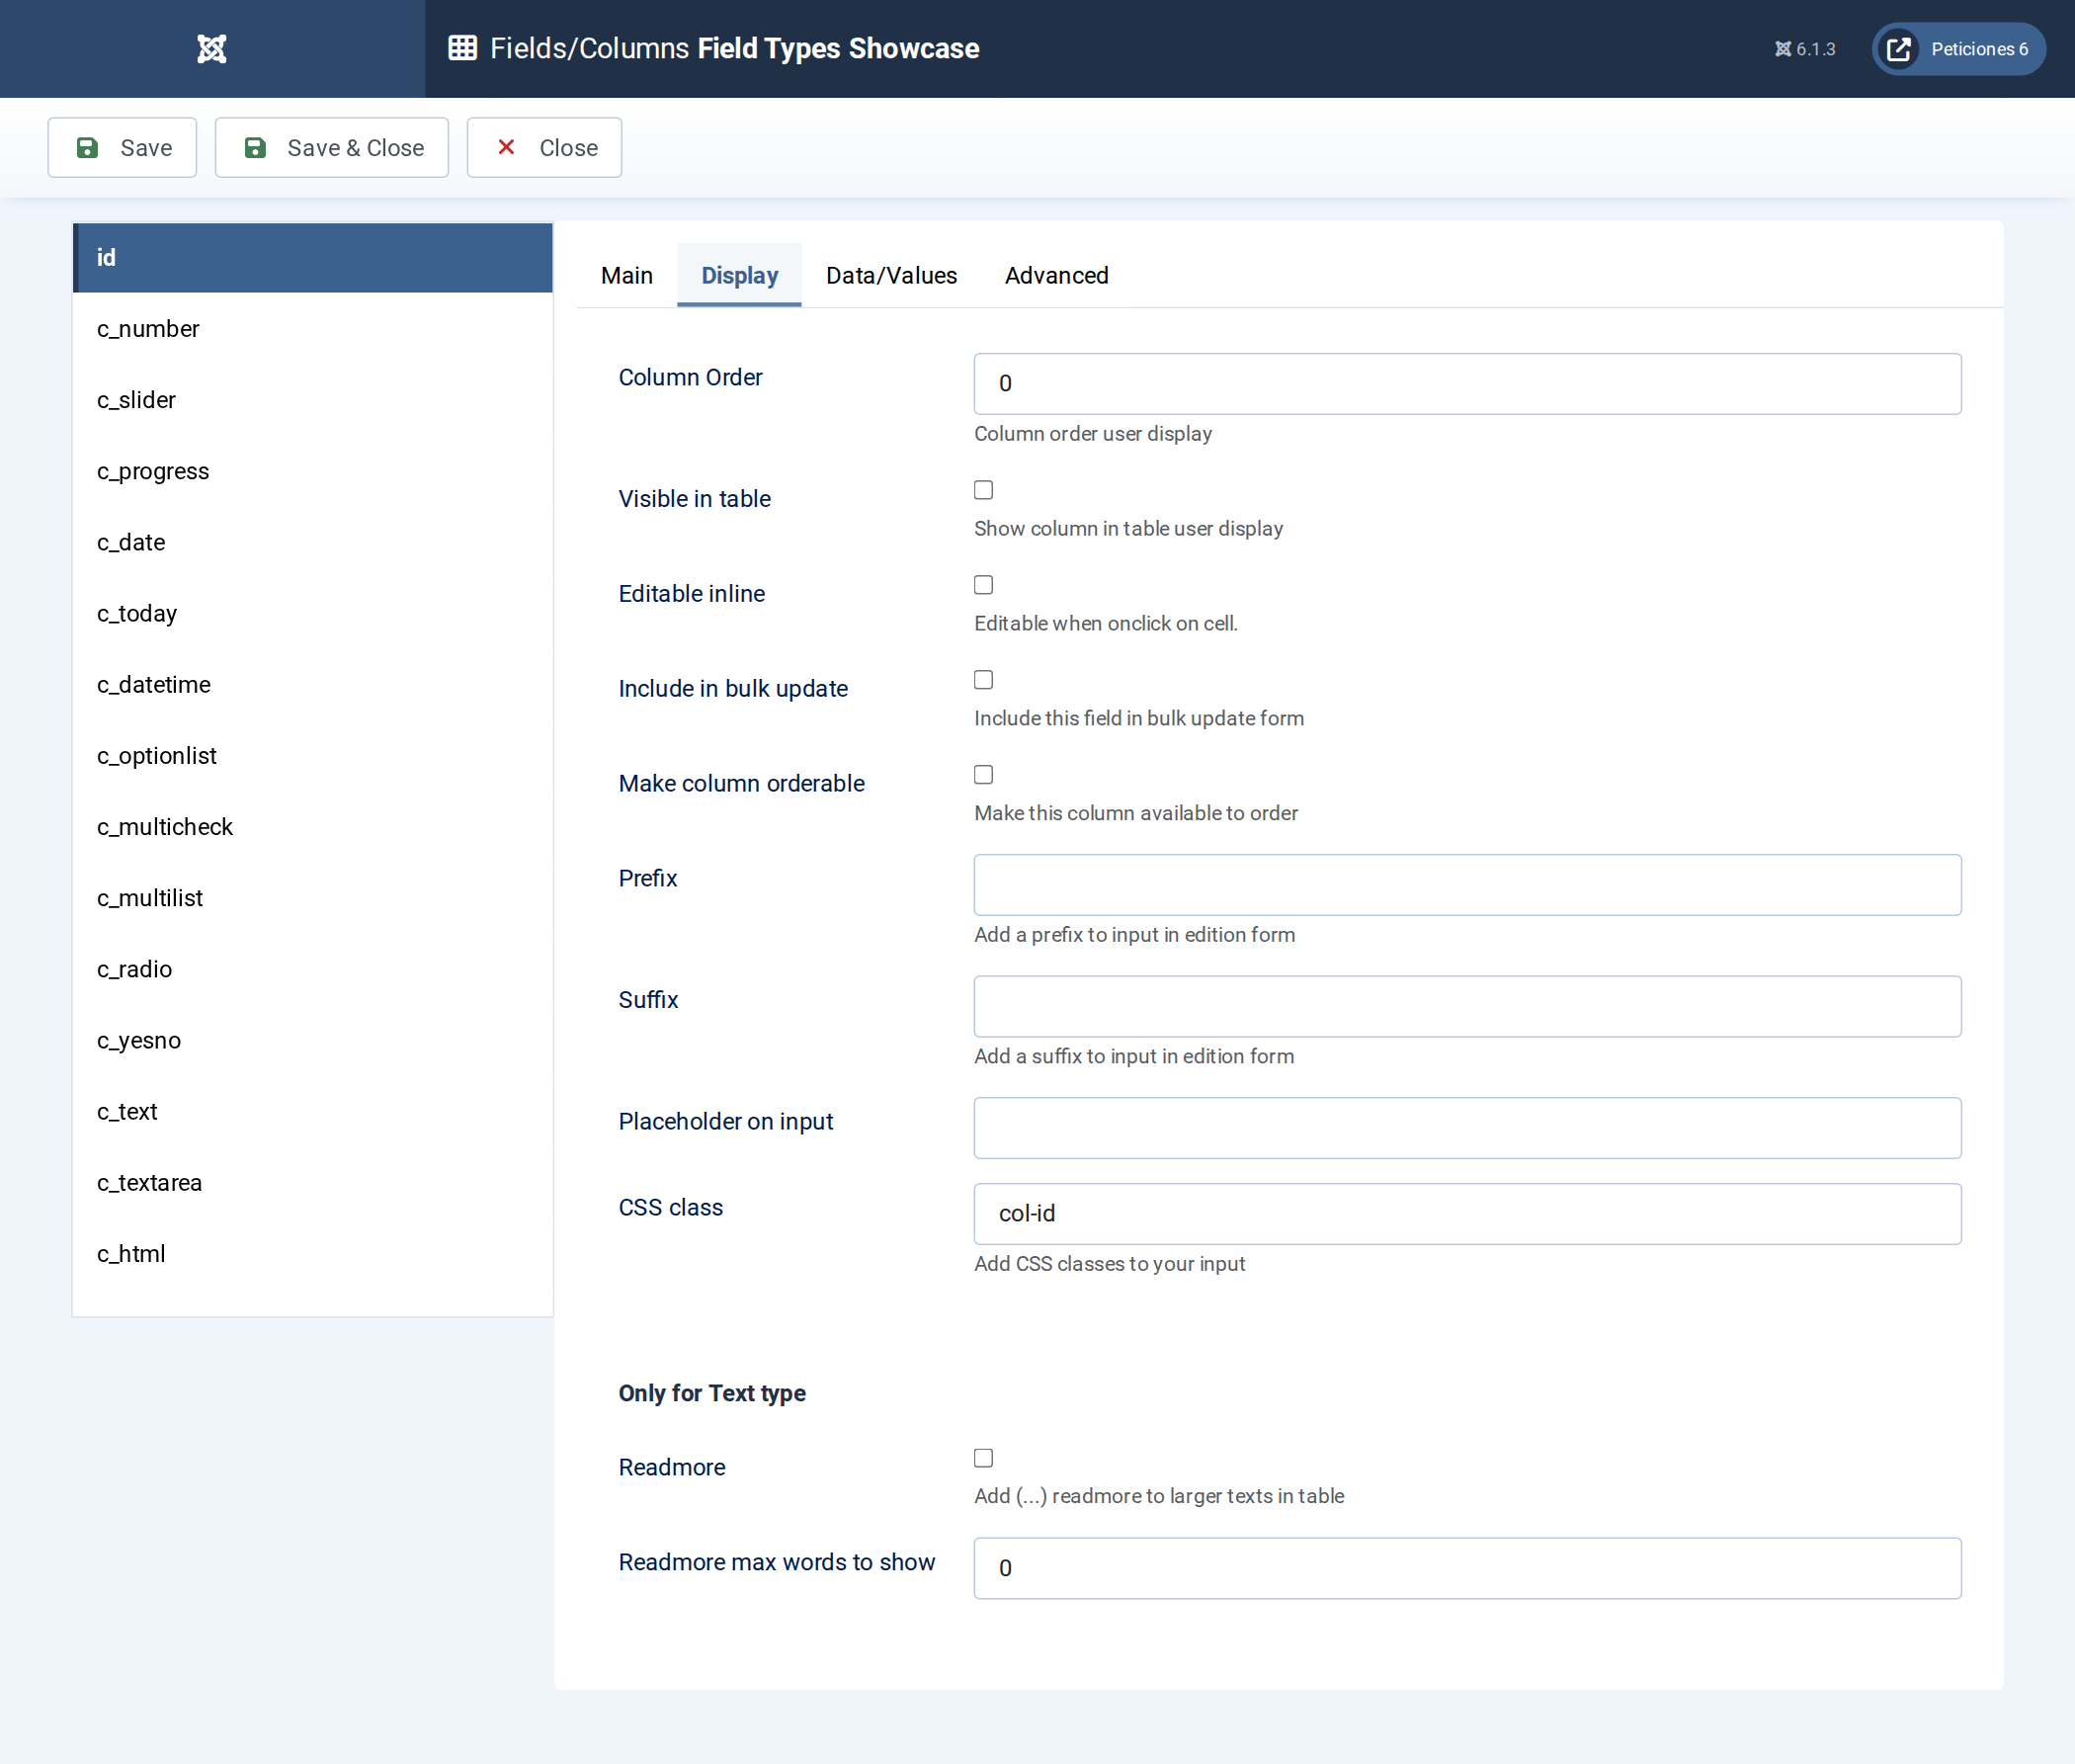This screenshot has width=2075, height=1764.
Task: Click the Placeholder on input field
Action: (x=1467, y=1129)
